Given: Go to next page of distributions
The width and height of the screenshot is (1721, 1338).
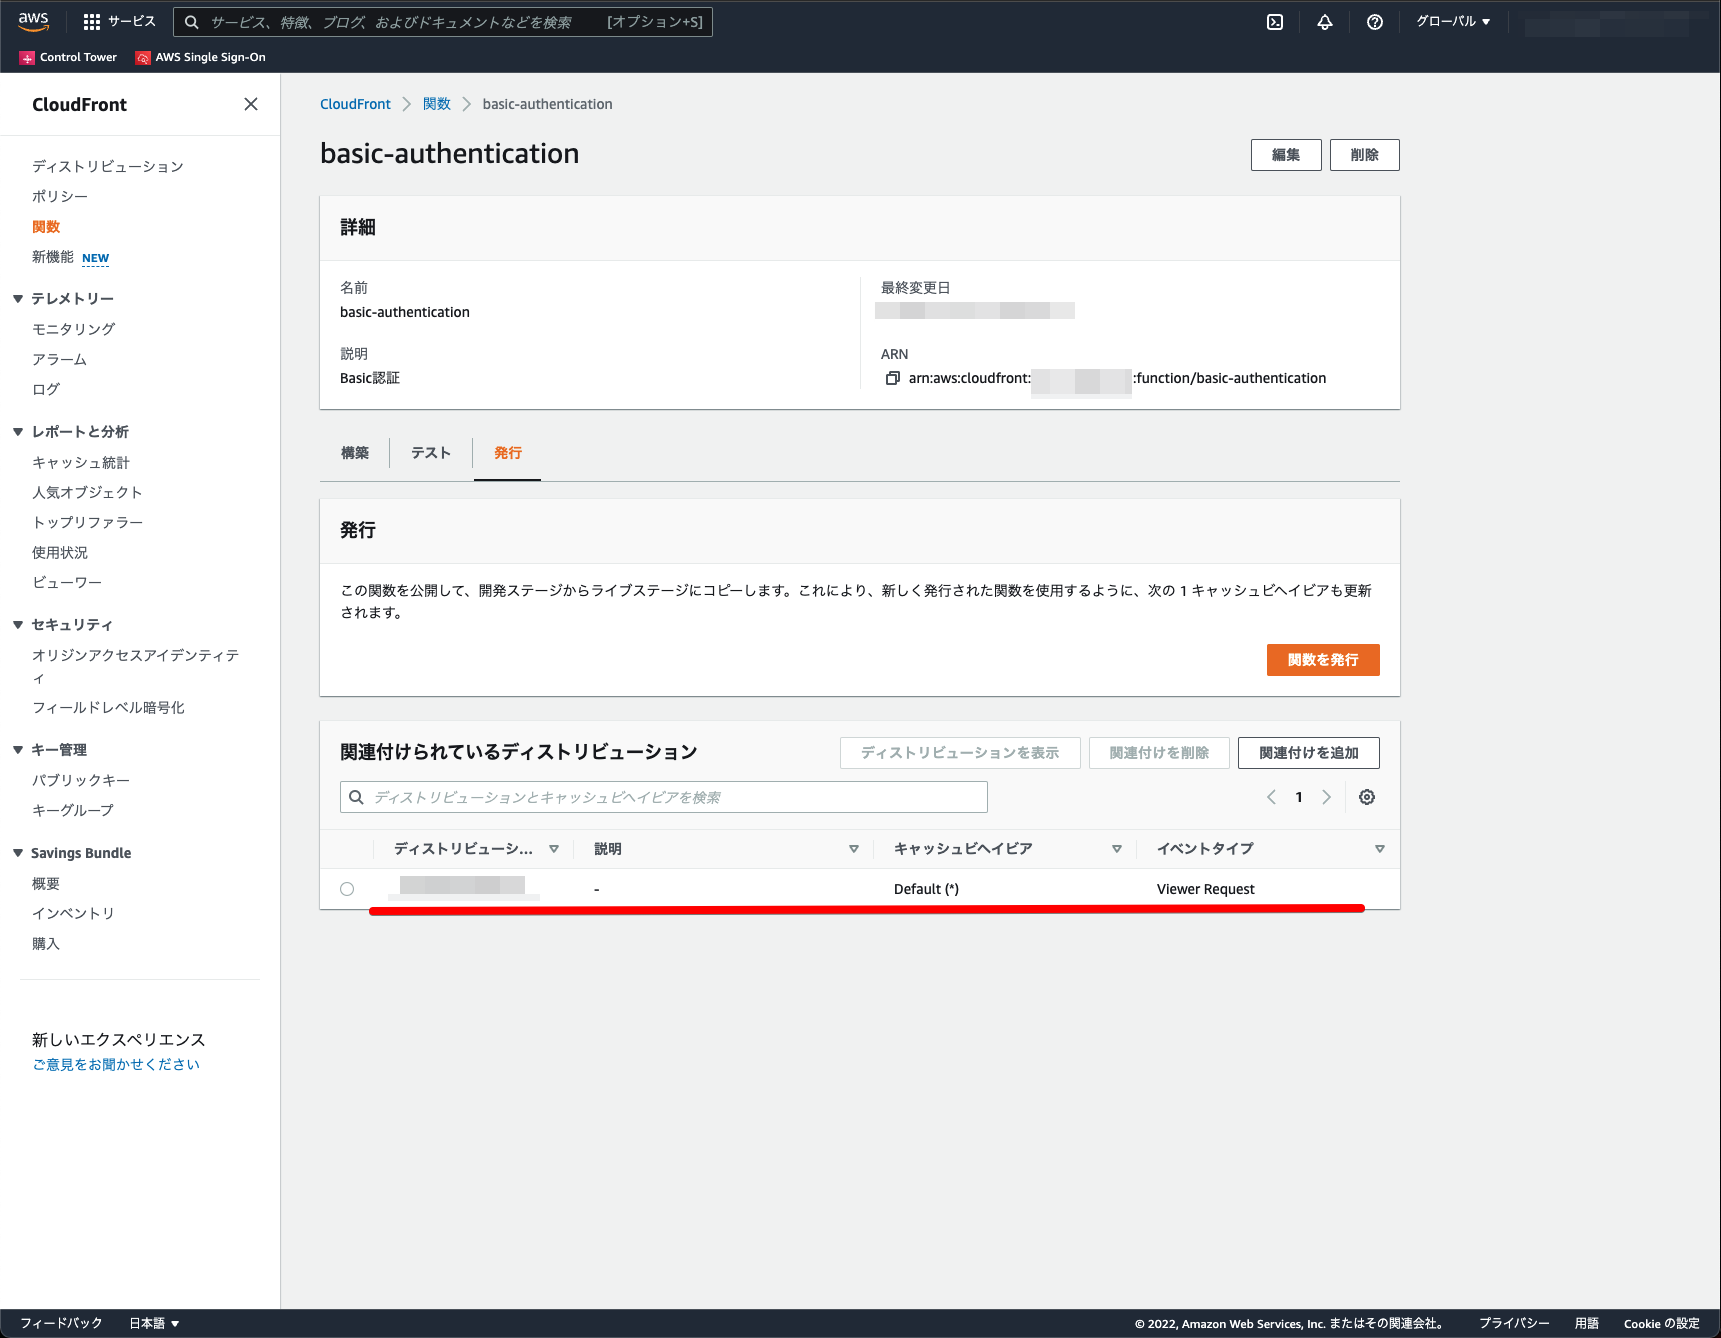Looking at the screenshot, I should coord(1327,797).
